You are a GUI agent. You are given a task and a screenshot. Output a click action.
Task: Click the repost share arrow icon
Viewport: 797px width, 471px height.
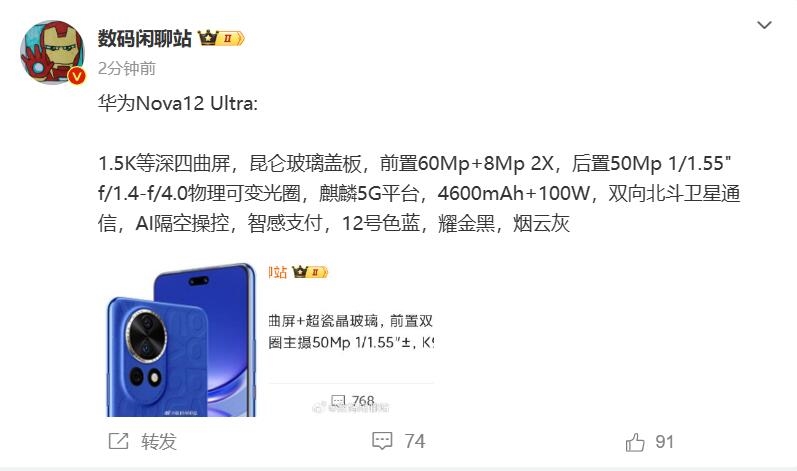tap(118, 441)
